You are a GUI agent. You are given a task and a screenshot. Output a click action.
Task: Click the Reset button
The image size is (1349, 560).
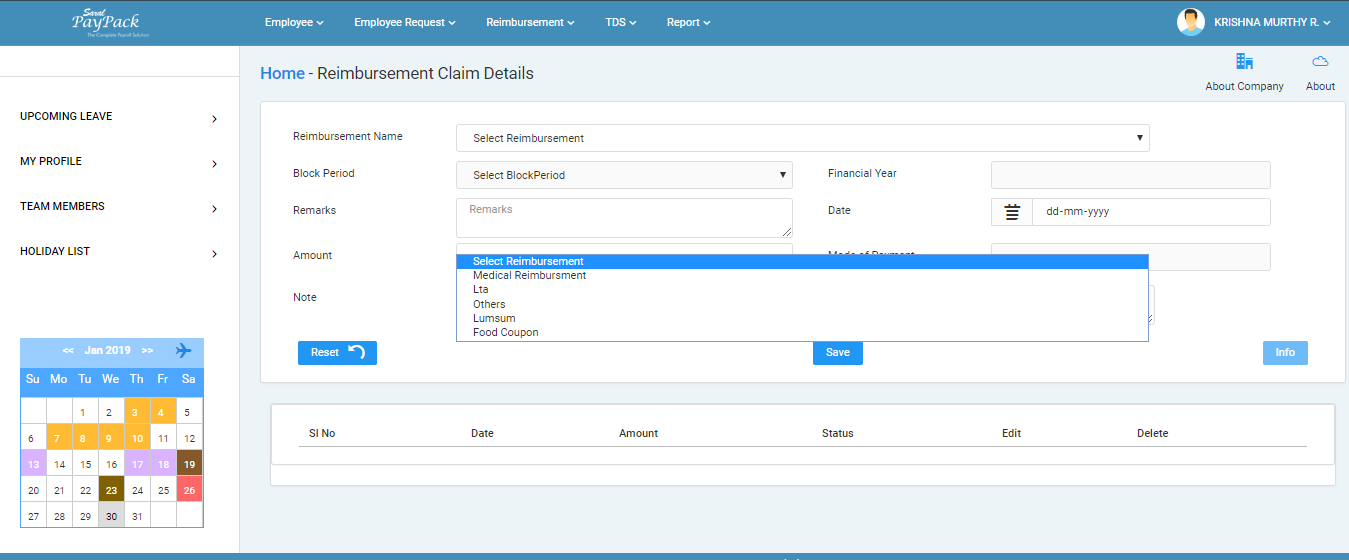337,352
